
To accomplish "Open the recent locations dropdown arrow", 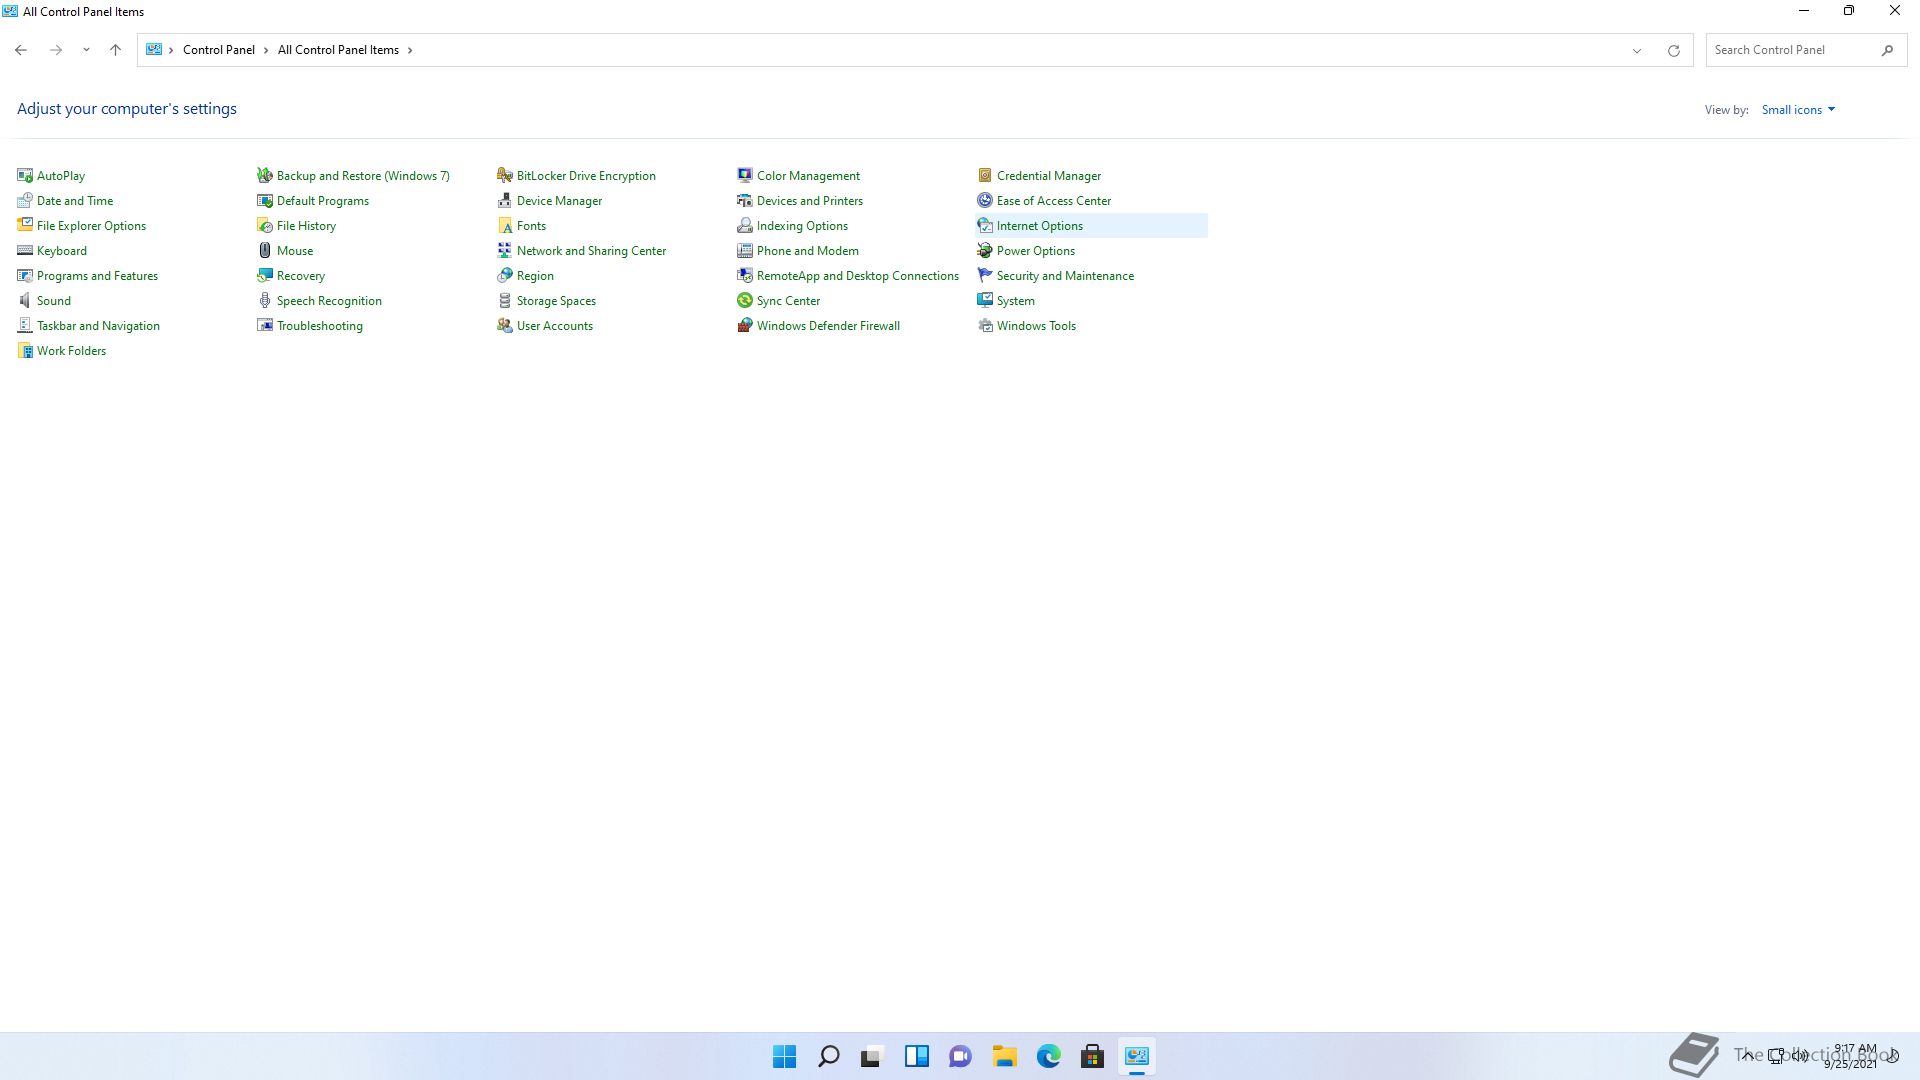I will (x=86, y=50).
